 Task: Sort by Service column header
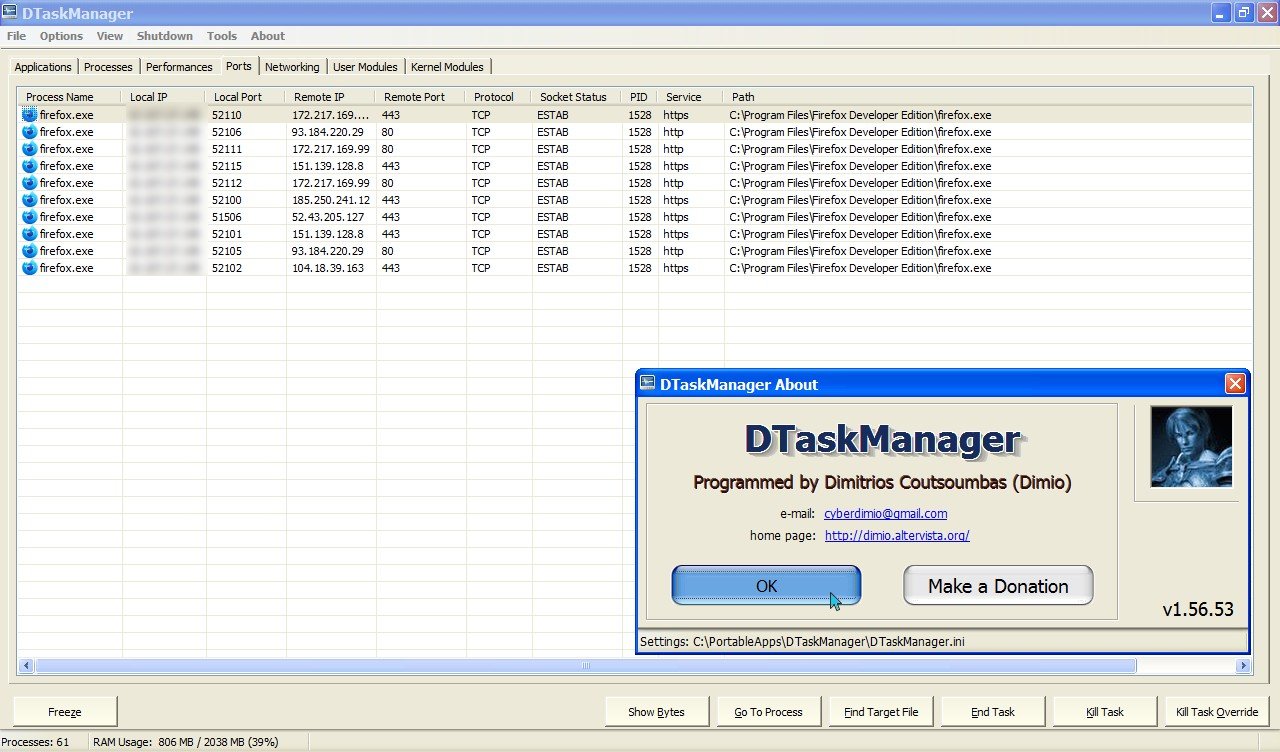pyautogui.click(x=691, y=97)
